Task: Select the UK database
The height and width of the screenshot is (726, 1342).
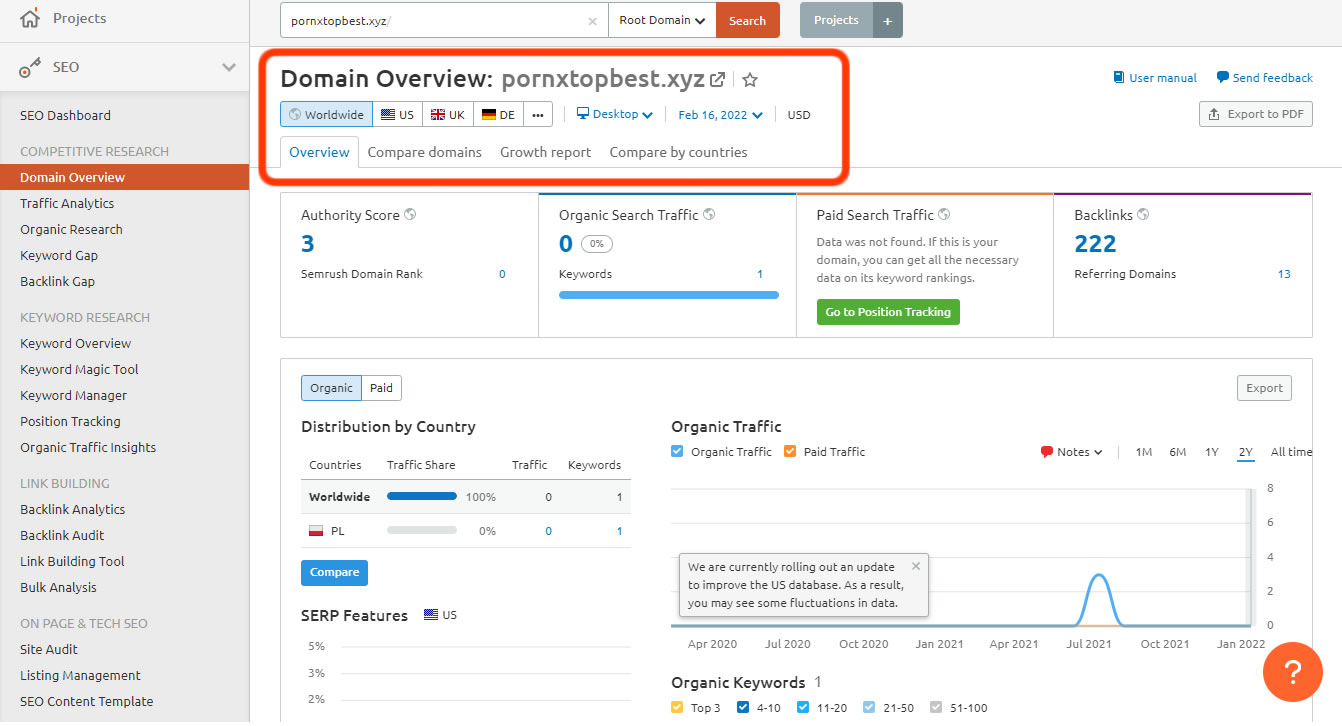Action: [447, 114]
